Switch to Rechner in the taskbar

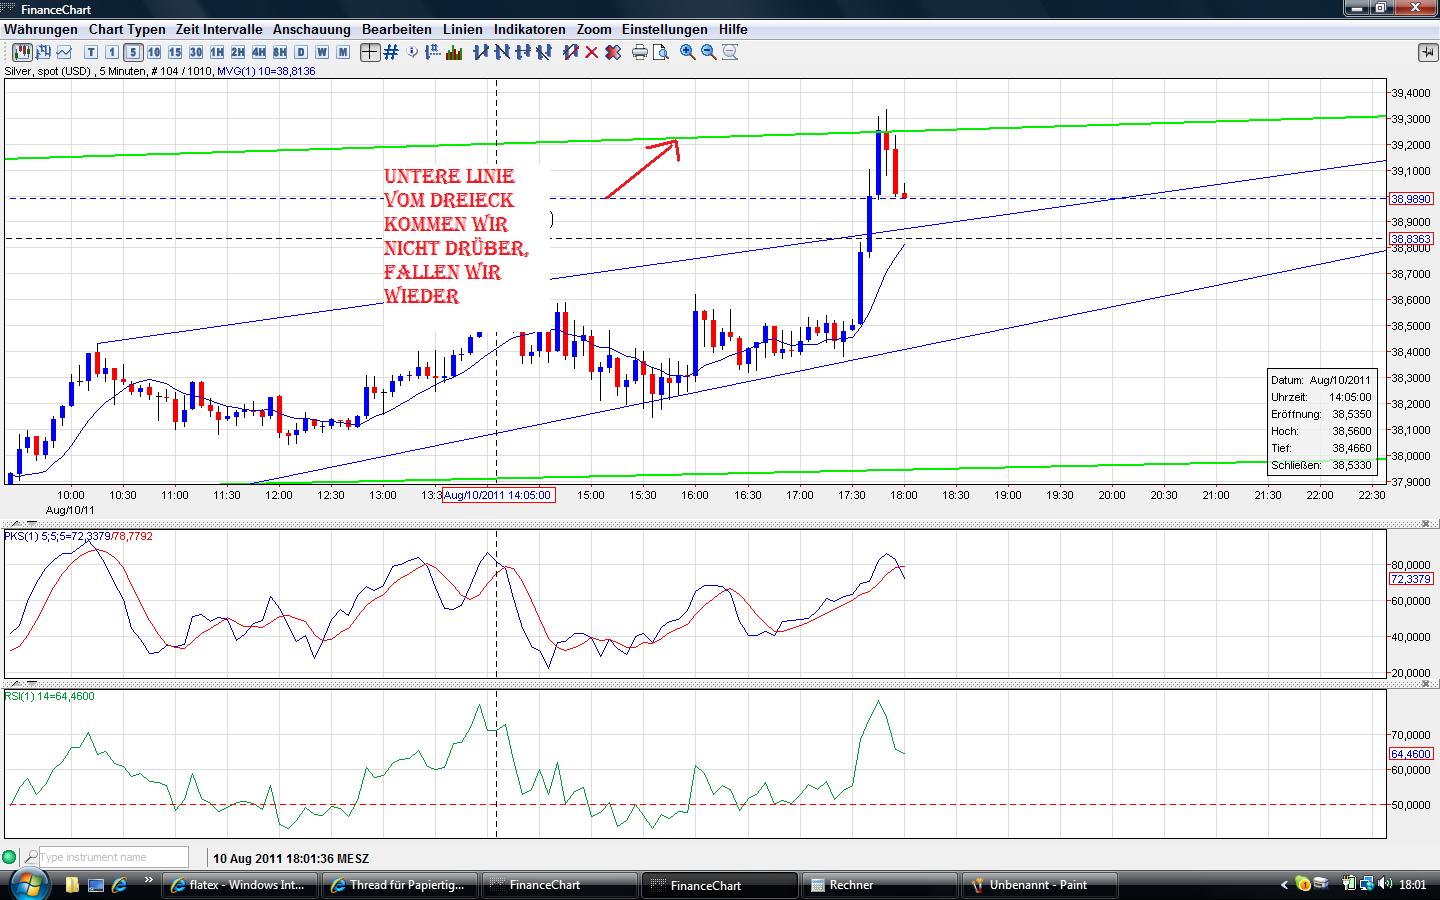click(x=880, y=885)
